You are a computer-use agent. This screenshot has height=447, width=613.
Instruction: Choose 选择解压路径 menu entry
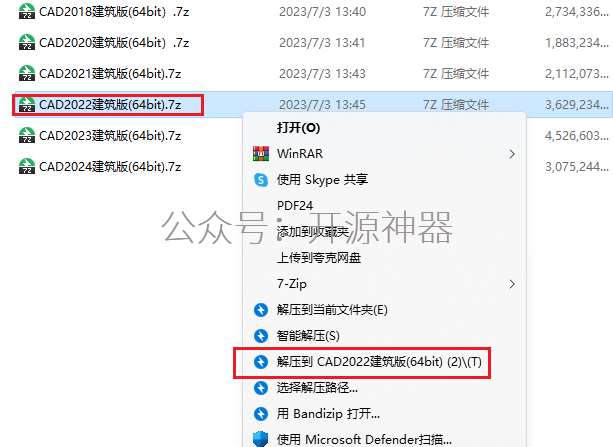[x=317, y=388]
